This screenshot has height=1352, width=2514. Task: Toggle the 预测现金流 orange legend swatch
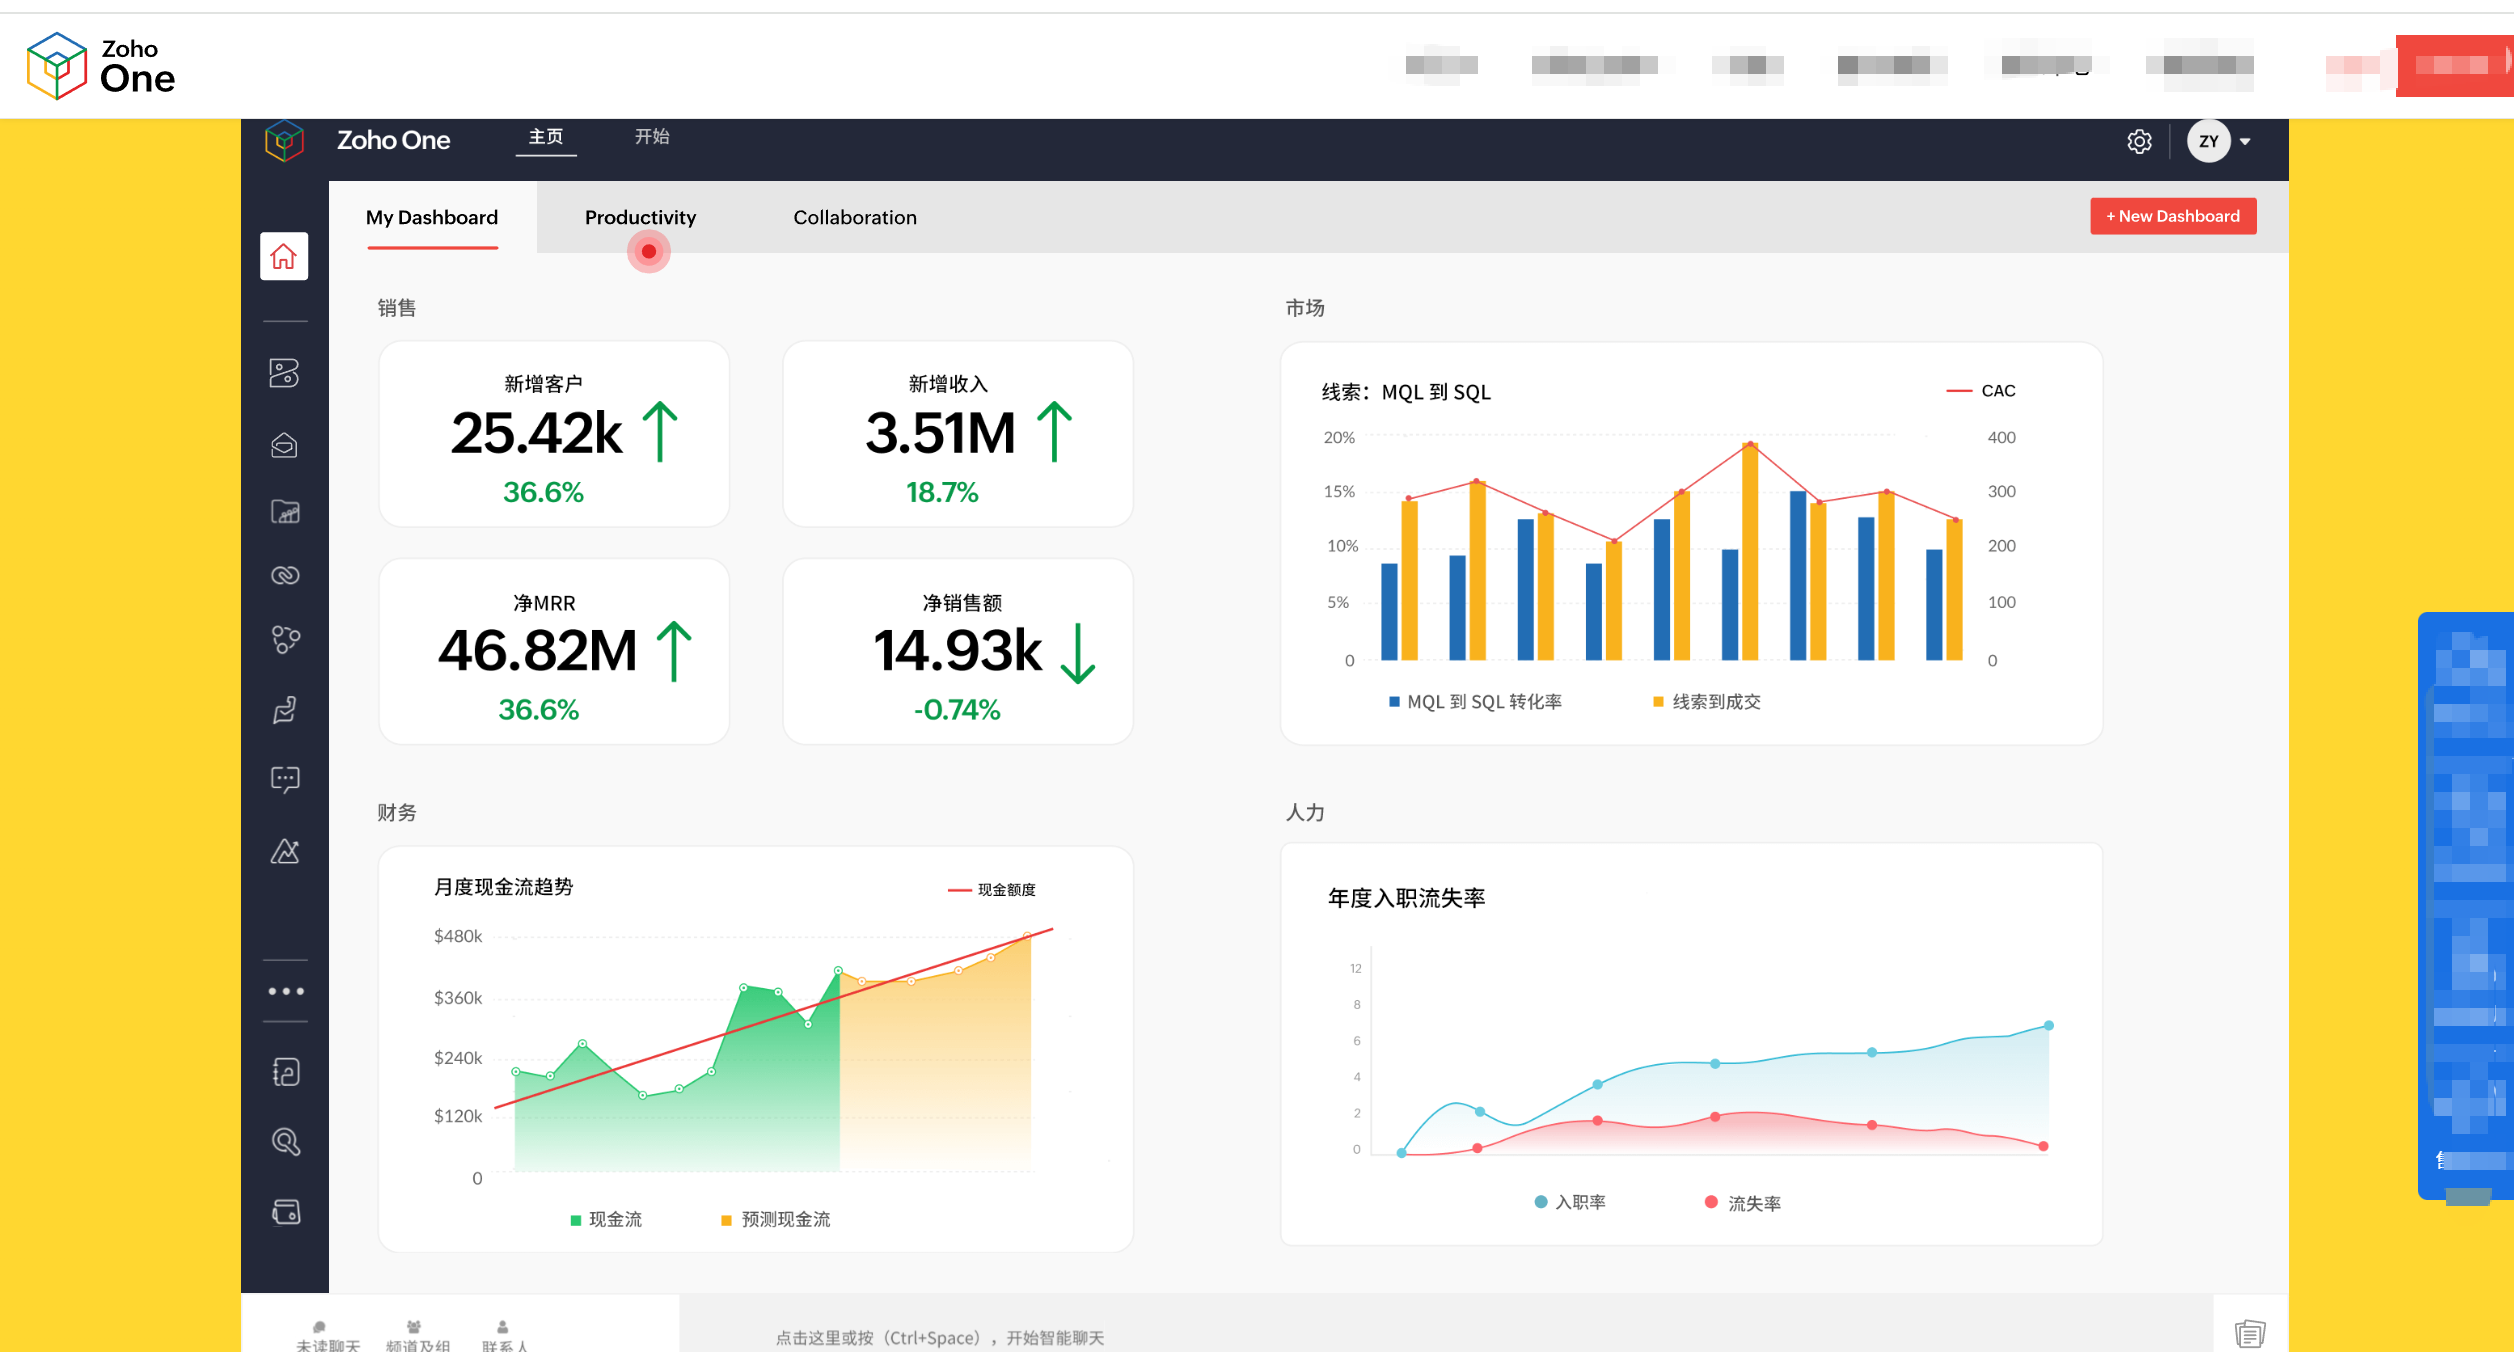click(x=727, y=1220)
